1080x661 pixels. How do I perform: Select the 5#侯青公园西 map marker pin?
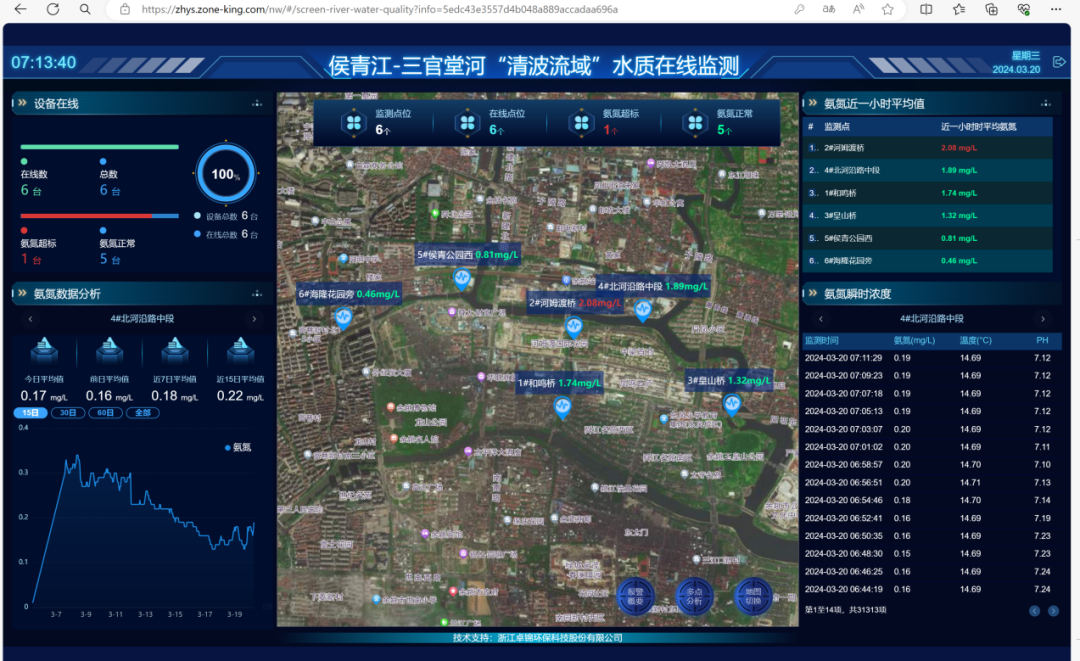[462, 279]
